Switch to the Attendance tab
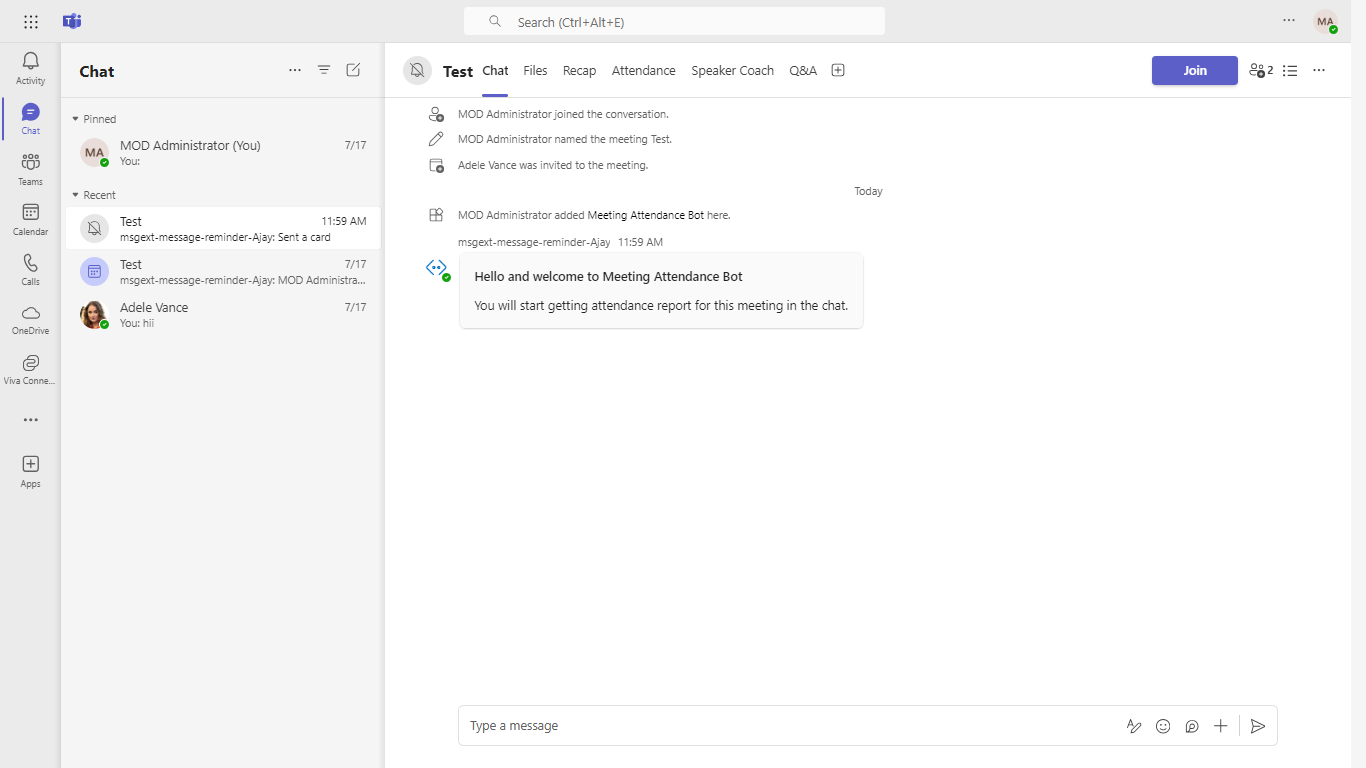This screenshot has width=1366, height=768. point(644,70)
